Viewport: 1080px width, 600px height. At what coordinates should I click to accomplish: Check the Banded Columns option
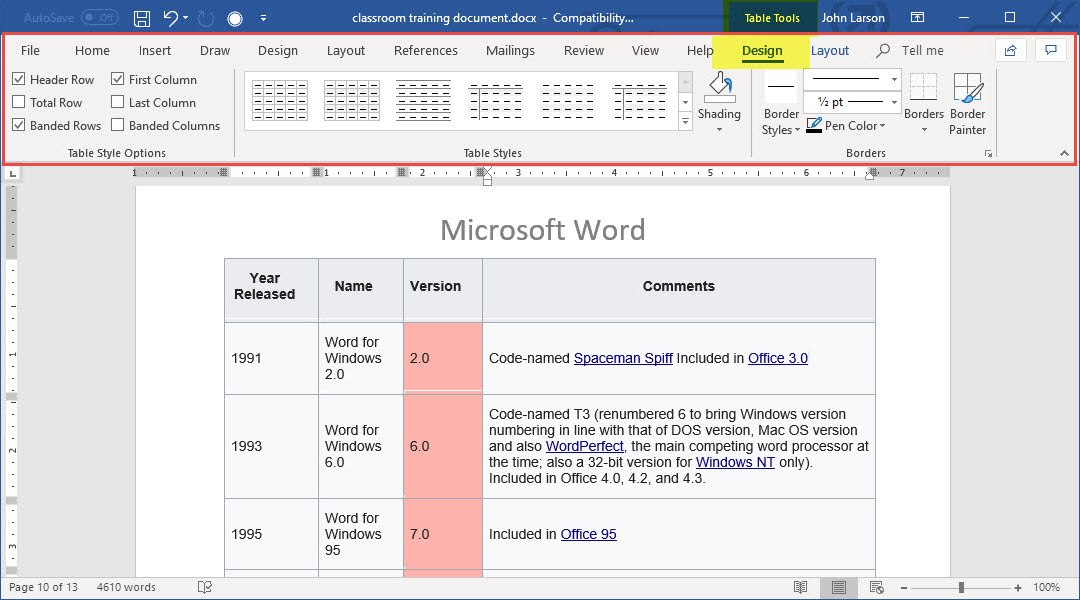click(118, 125)
